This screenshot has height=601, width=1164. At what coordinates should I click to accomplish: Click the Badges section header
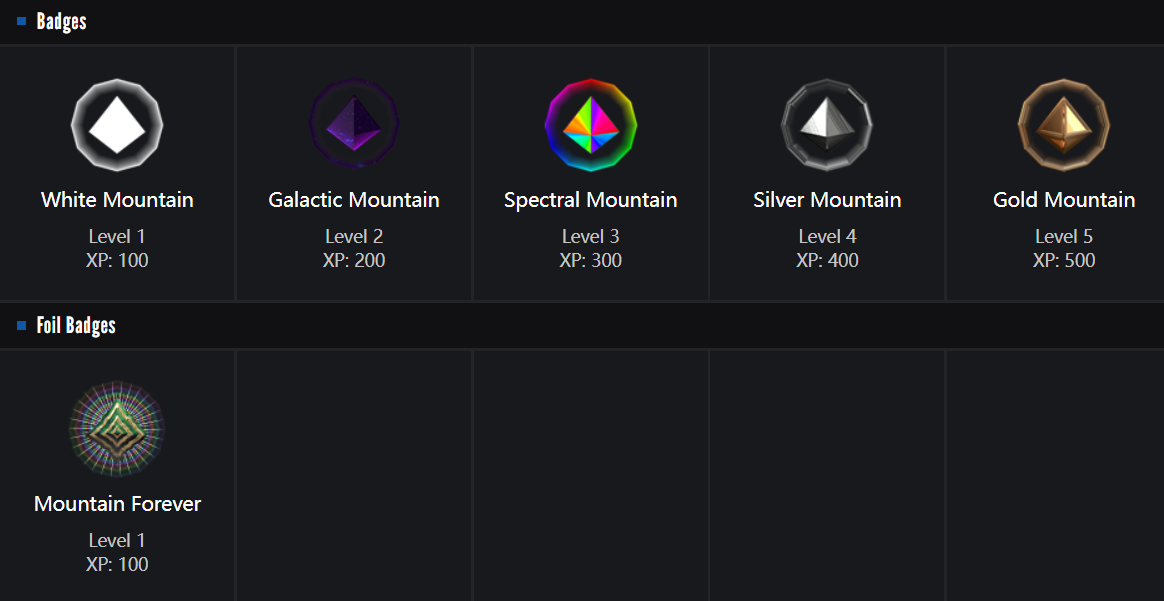point(62,21)
